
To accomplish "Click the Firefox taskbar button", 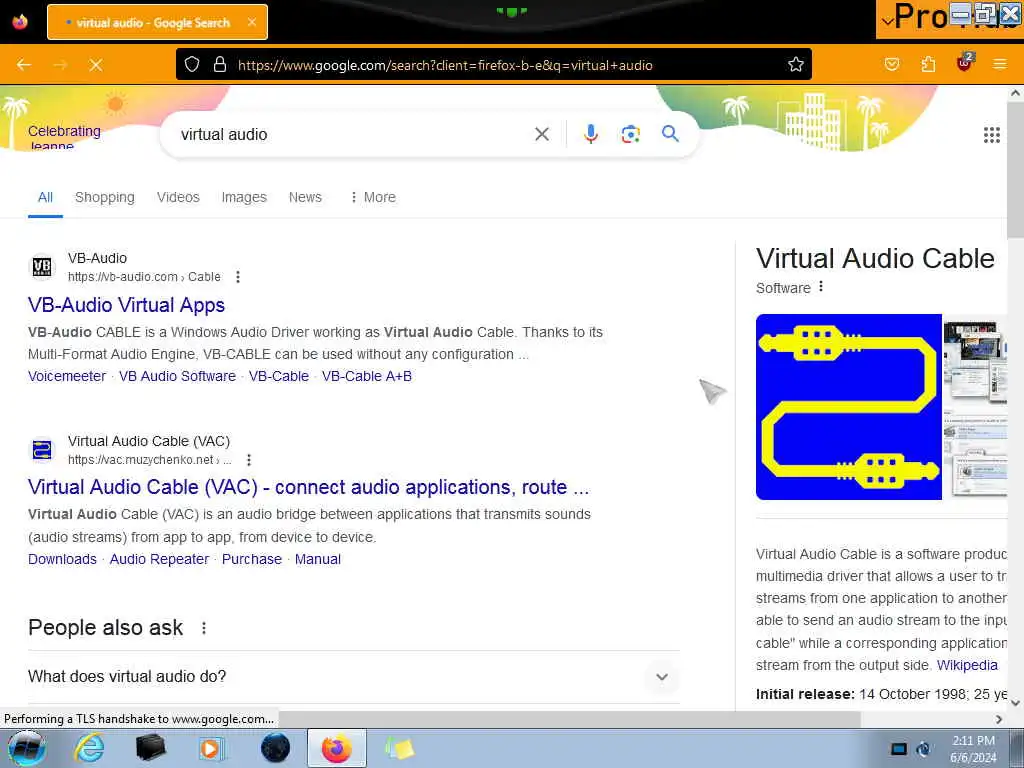I will pyautogui.click(x=336, y=748).
